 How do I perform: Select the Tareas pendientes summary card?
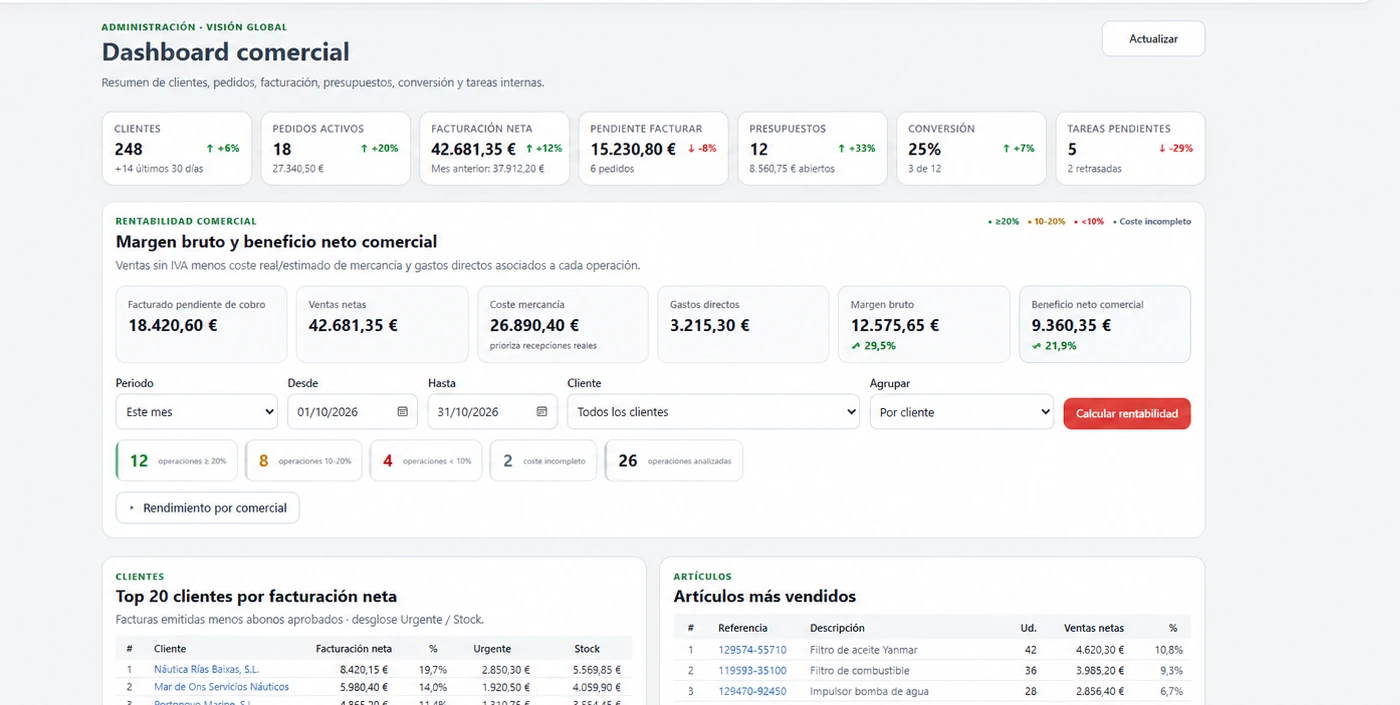1131,148
